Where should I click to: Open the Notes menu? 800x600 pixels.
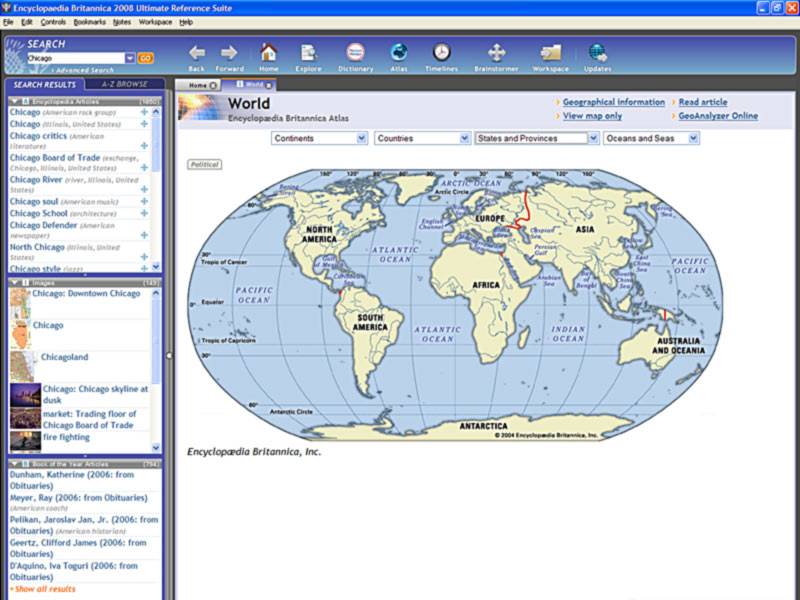[x=122, y=22]
